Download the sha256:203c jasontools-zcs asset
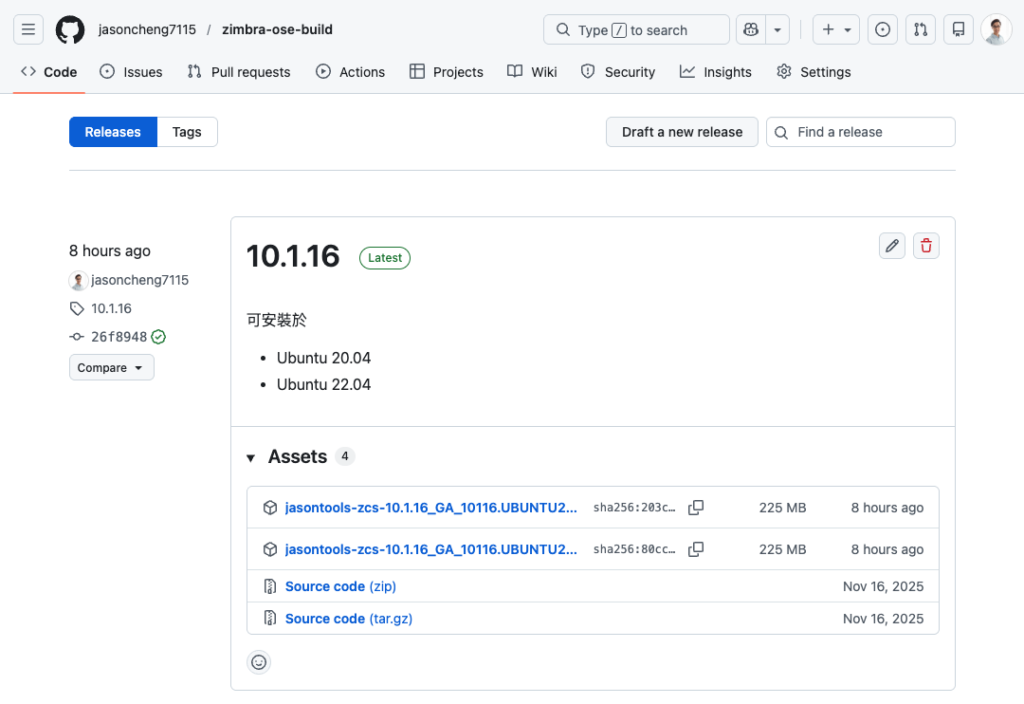 click(431, 507)
